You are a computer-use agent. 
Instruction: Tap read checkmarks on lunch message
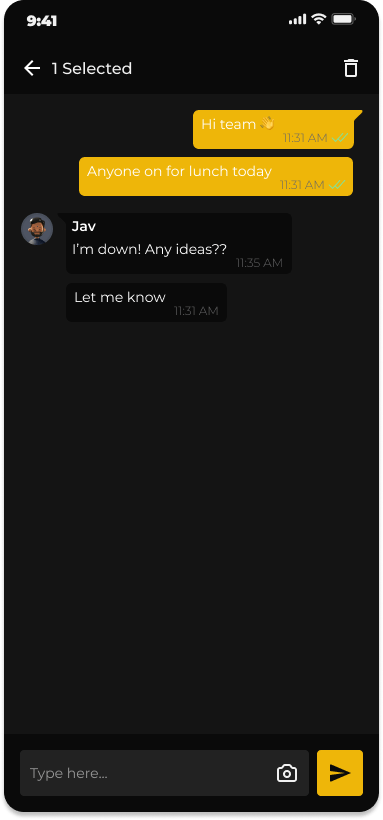click(336, 185)
